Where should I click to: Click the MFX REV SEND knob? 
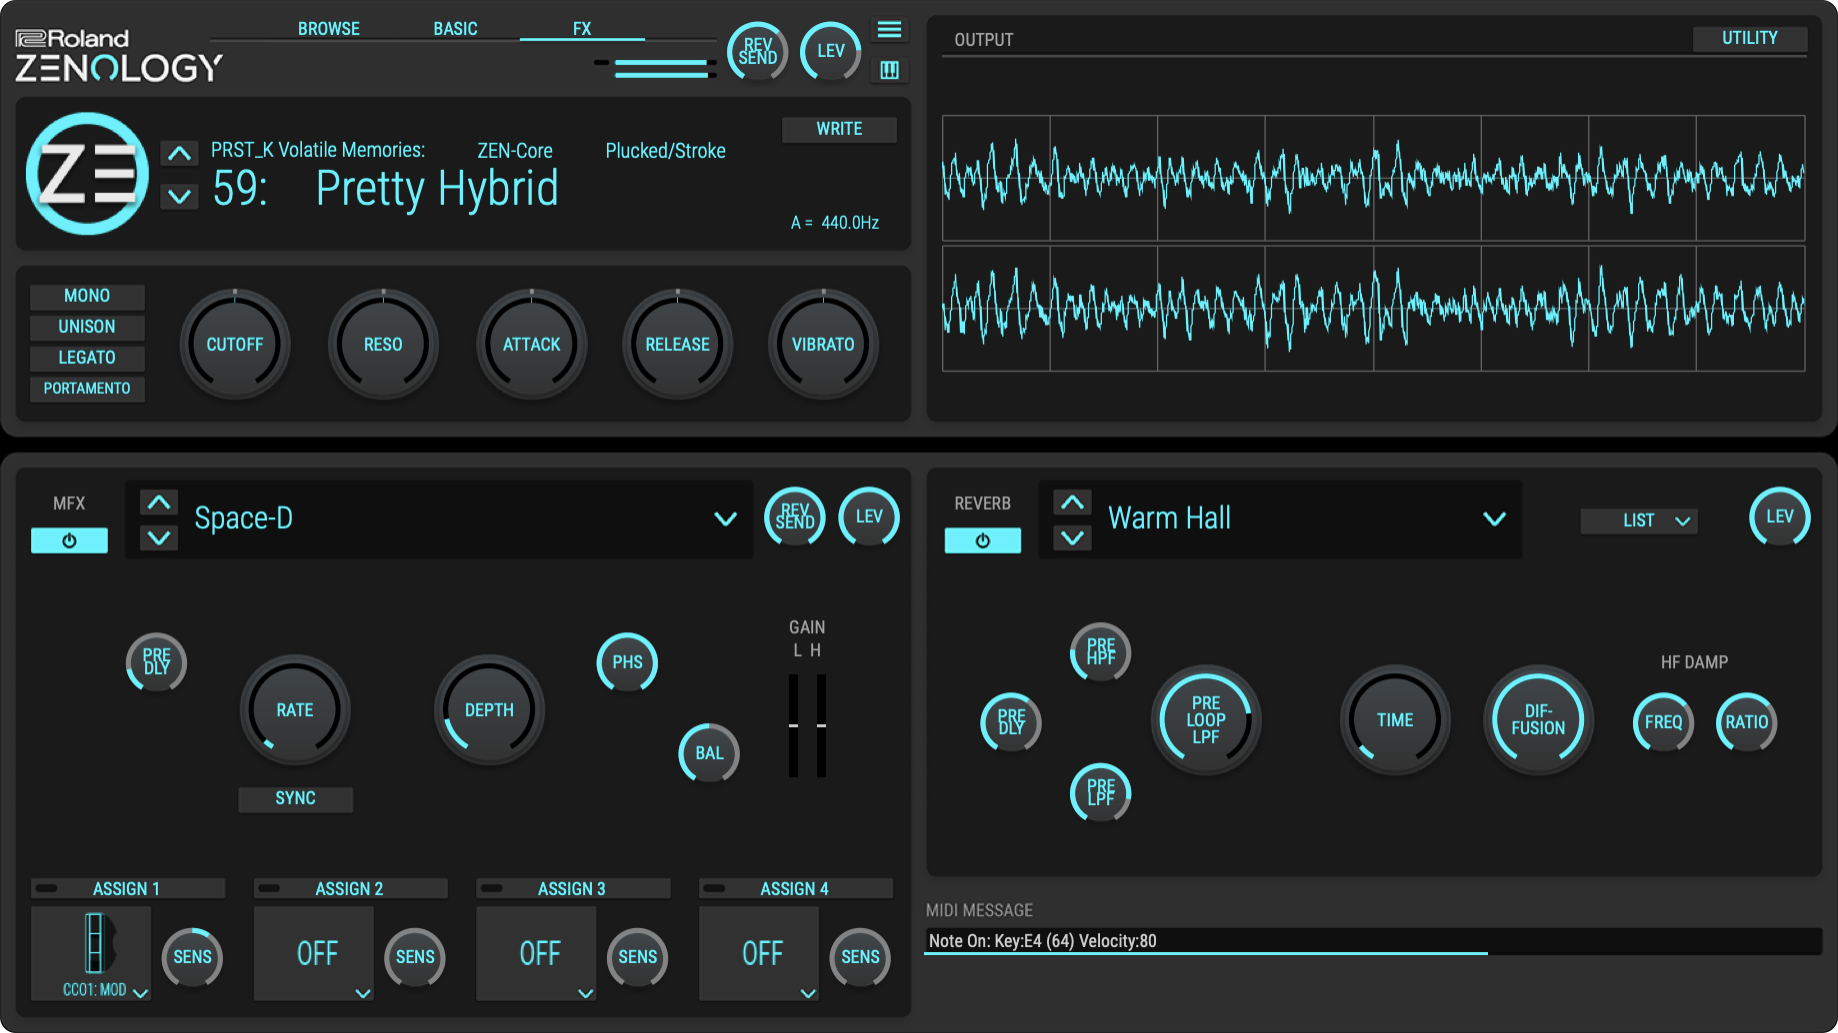[795, 517]
